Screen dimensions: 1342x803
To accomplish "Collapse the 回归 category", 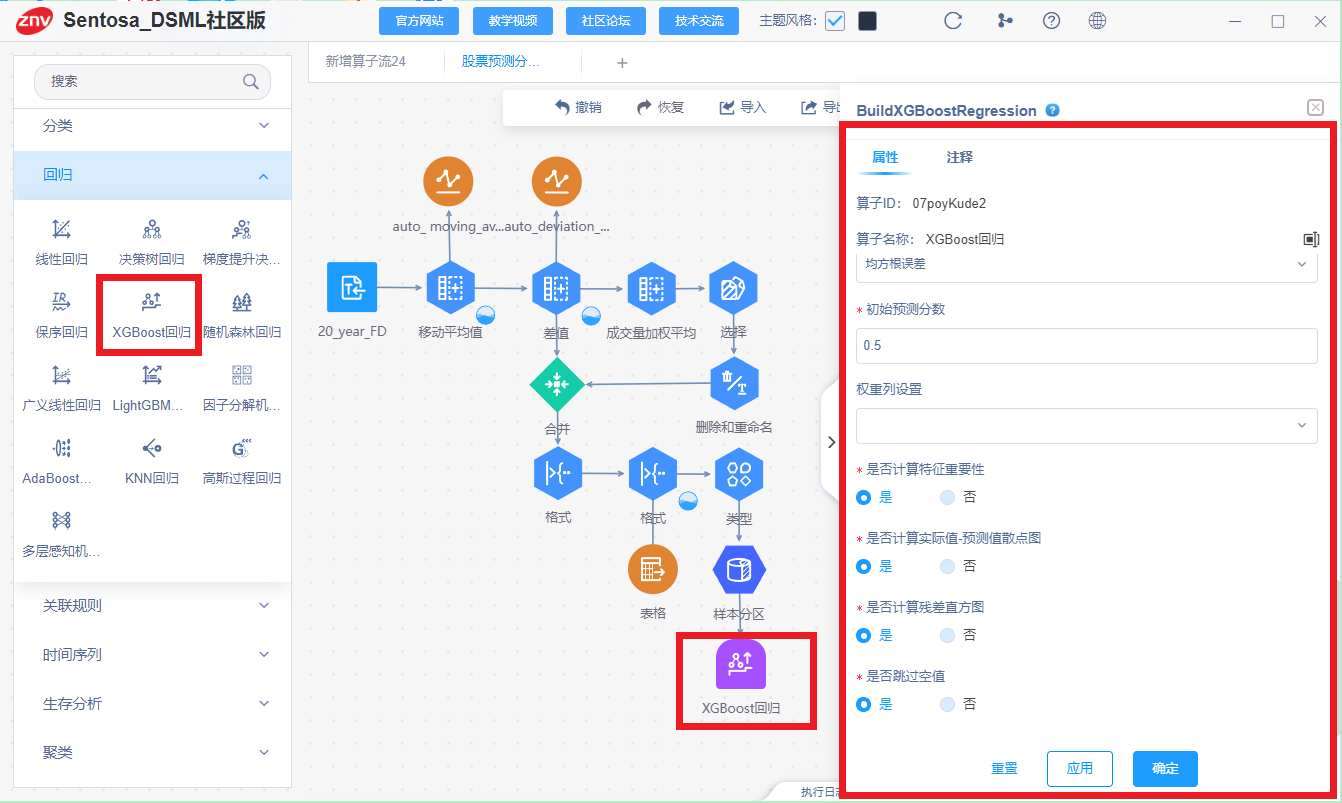I will pos(152,175).
